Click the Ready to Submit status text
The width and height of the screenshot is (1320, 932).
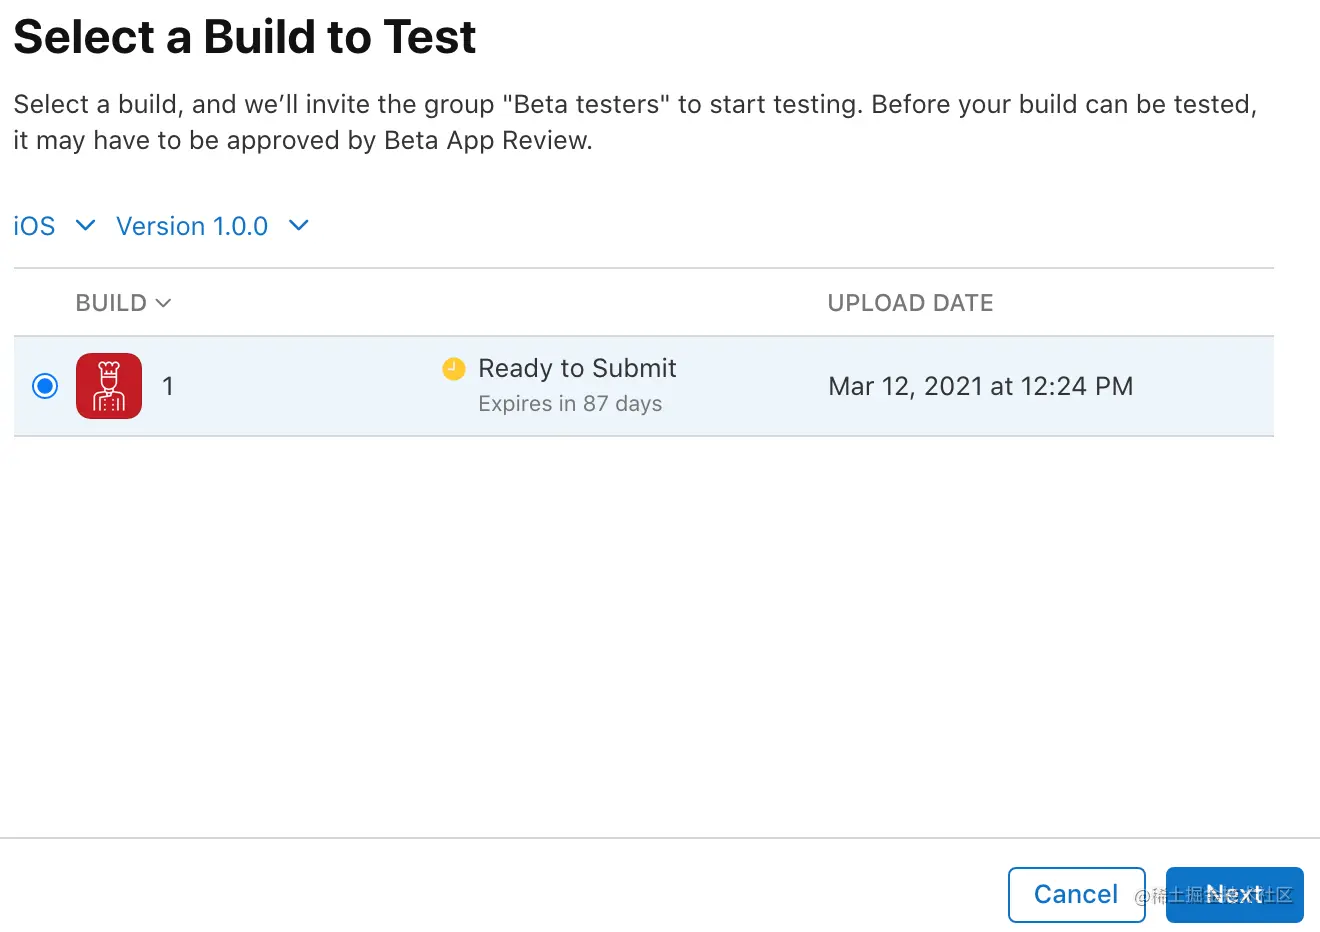point(577,368)
